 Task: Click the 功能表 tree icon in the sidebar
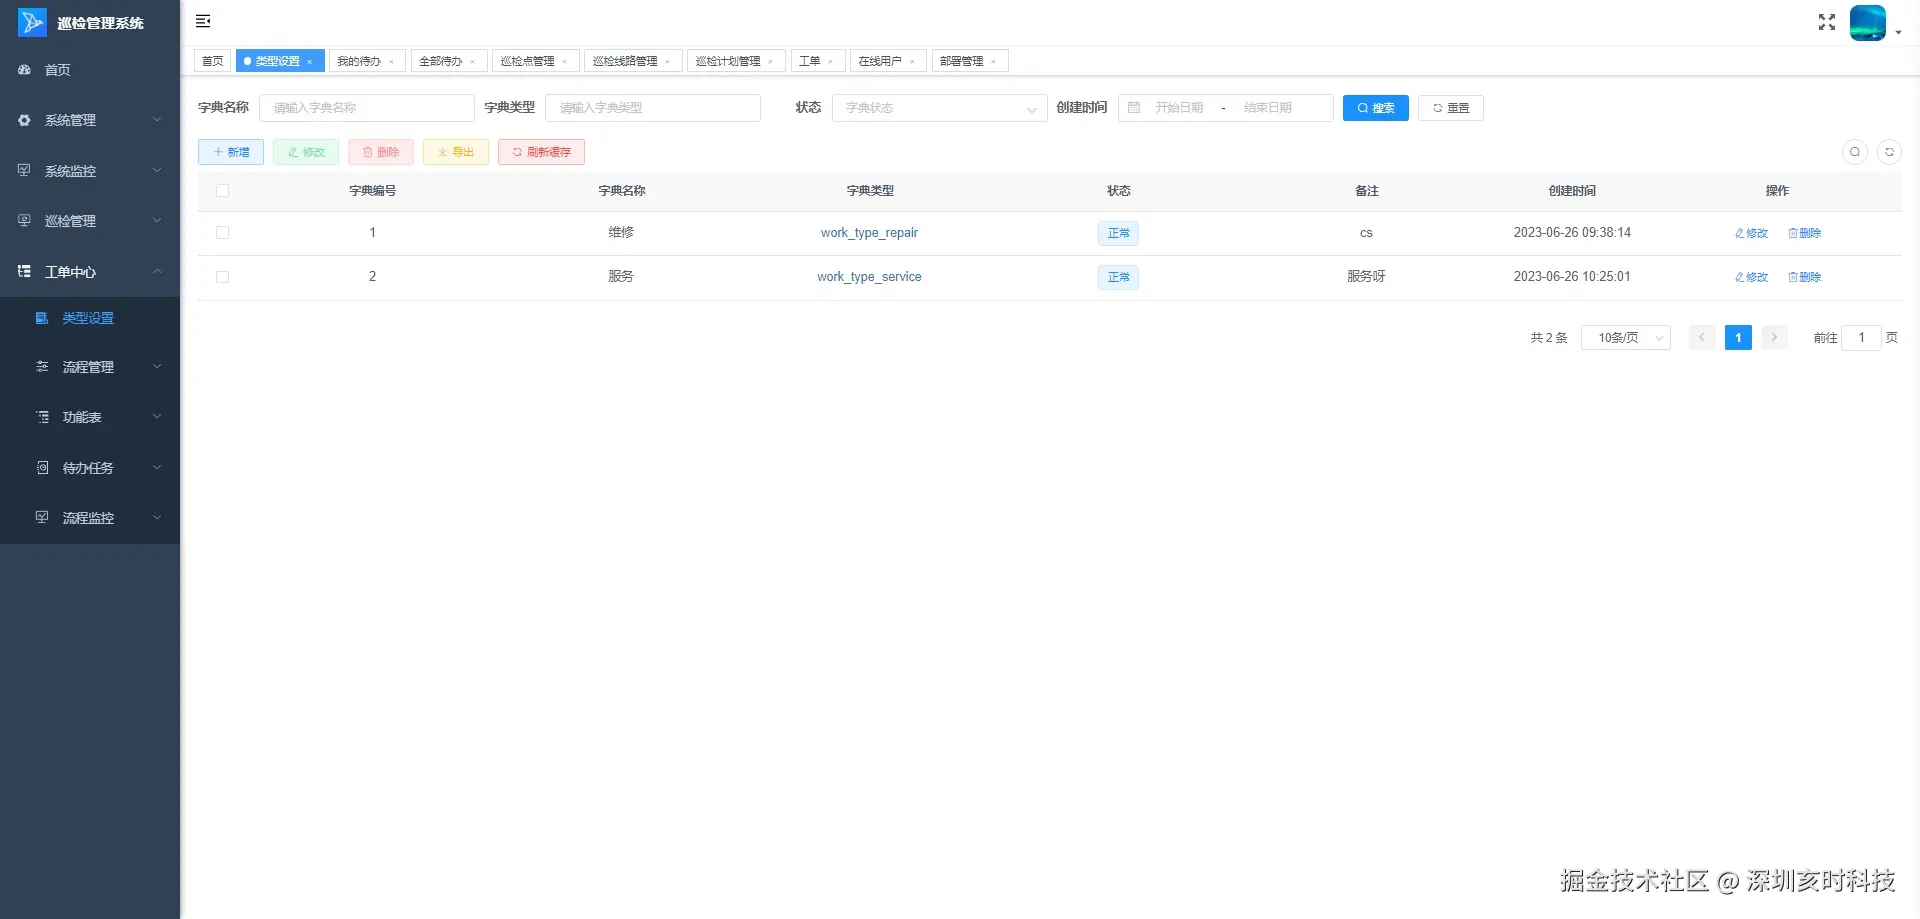tap(42, 417)
